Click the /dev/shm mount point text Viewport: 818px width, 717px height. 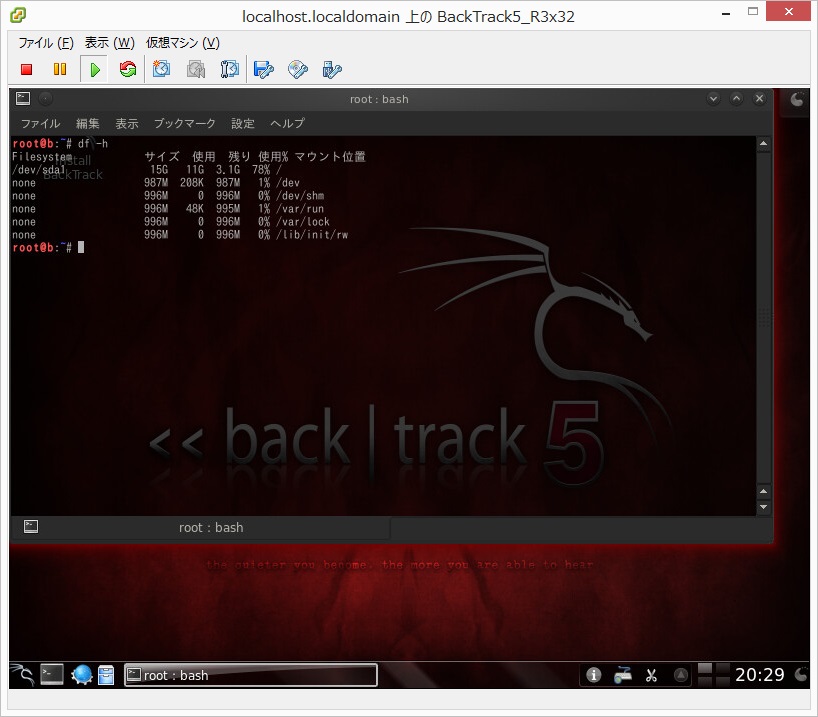coord(300,196)
